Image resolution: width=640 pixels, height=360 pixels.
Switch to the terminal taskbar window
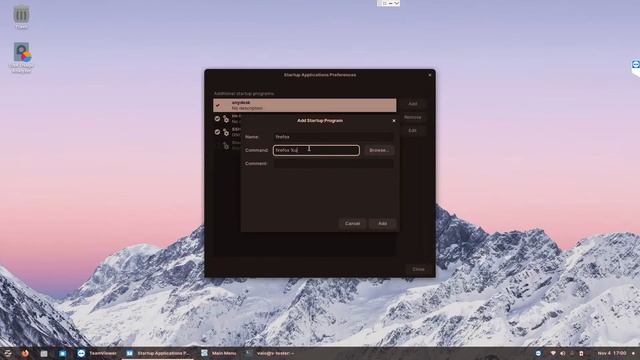click(x=269, y=353)
